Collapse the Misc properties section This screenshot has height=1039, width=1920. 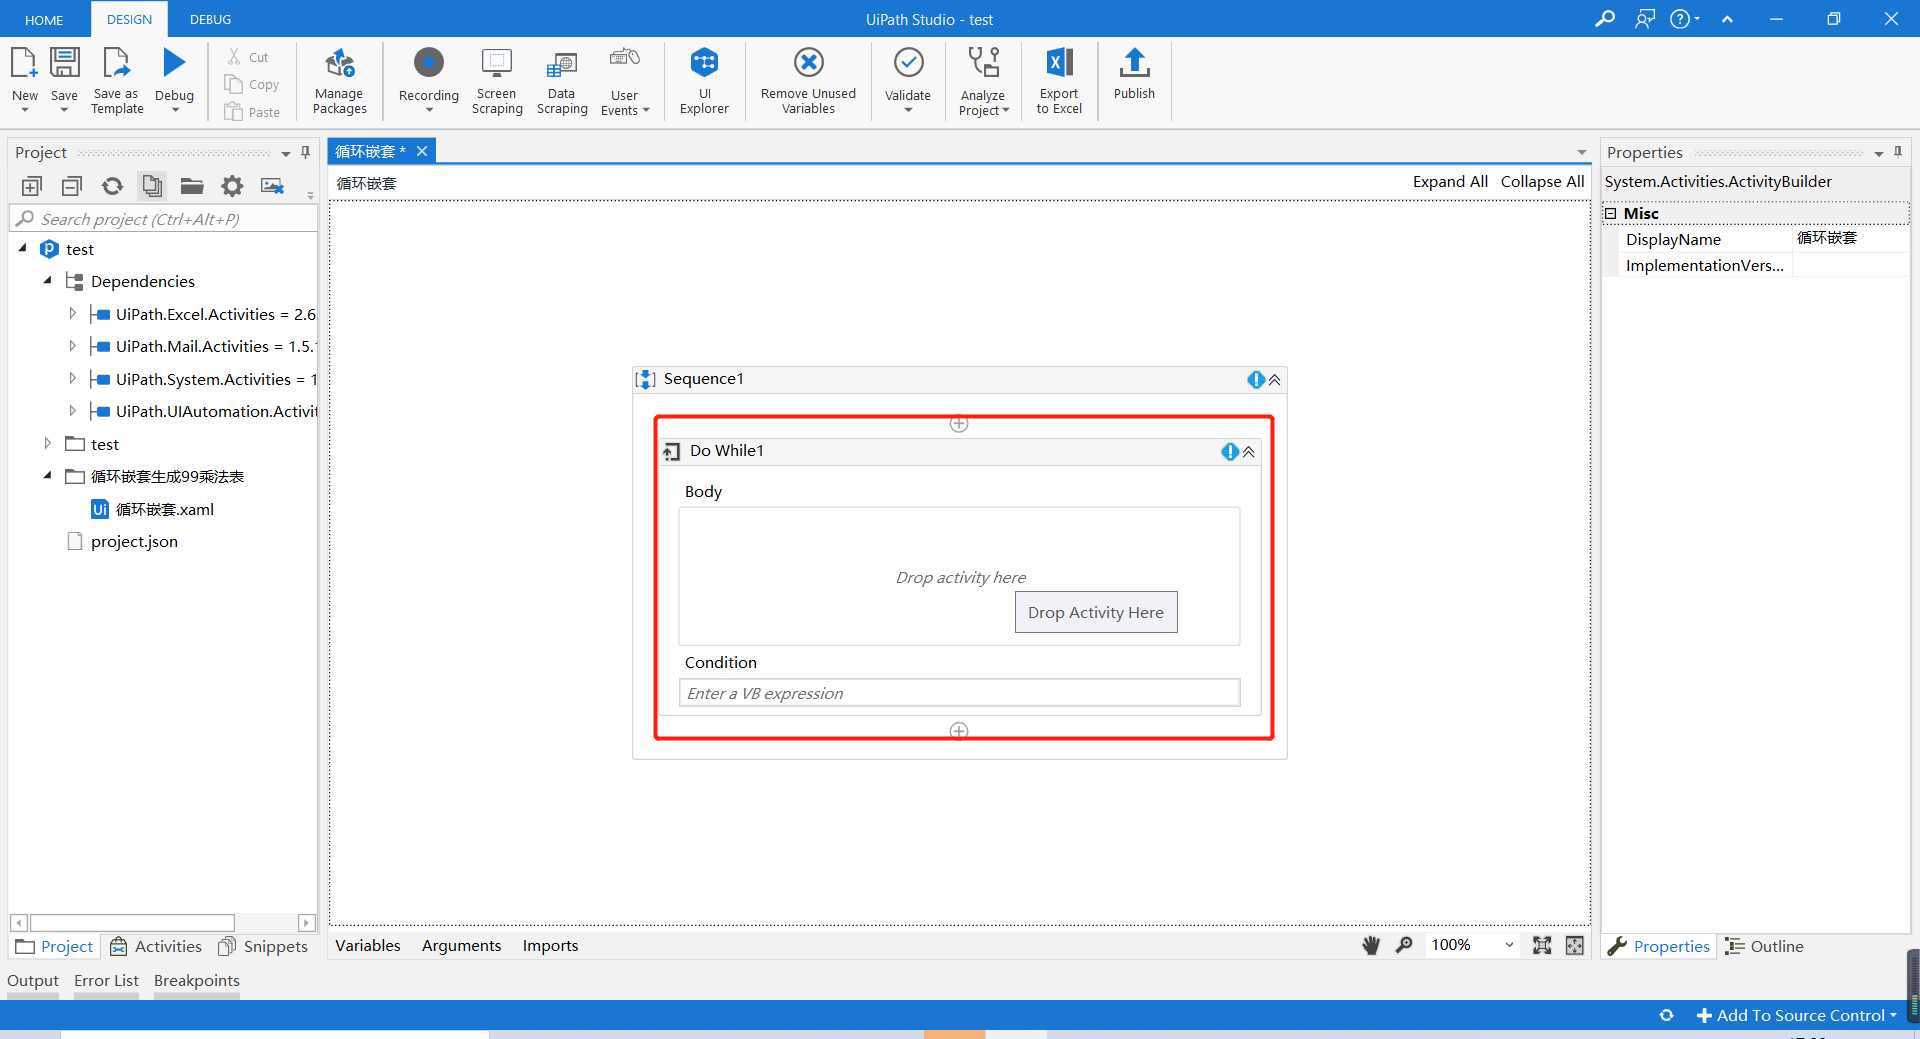(1611, 213)
